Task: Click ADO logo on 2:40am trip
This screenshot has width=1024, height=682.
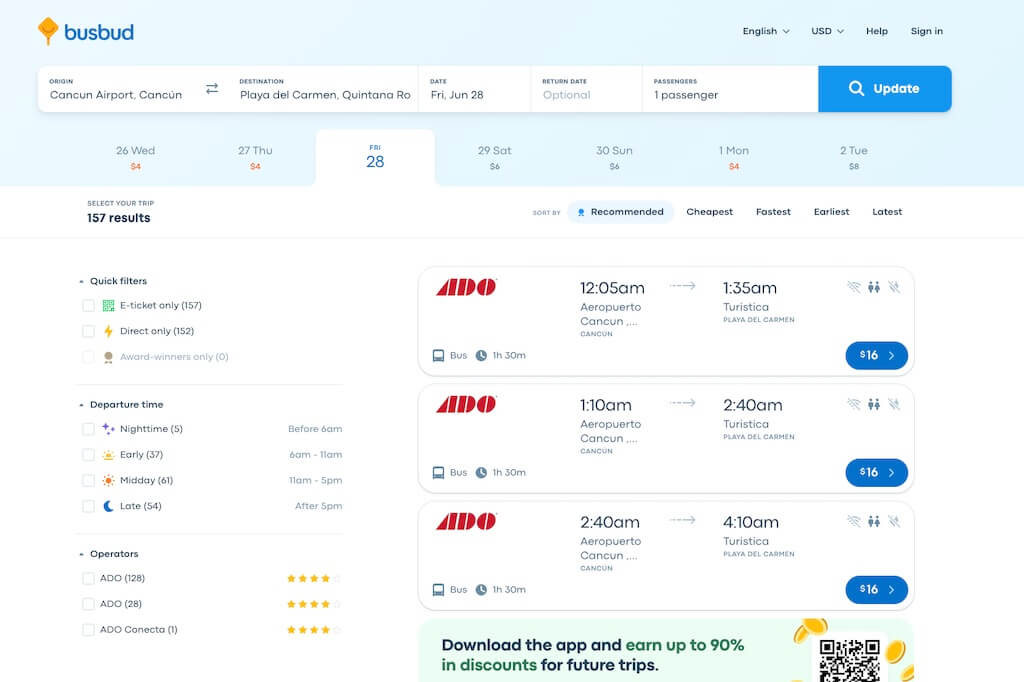Action: coord(466,521)
